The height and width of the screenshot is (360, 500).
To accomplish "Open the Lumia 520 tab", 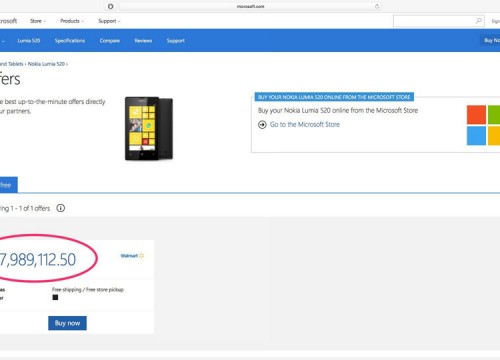I will click(29, 41).
